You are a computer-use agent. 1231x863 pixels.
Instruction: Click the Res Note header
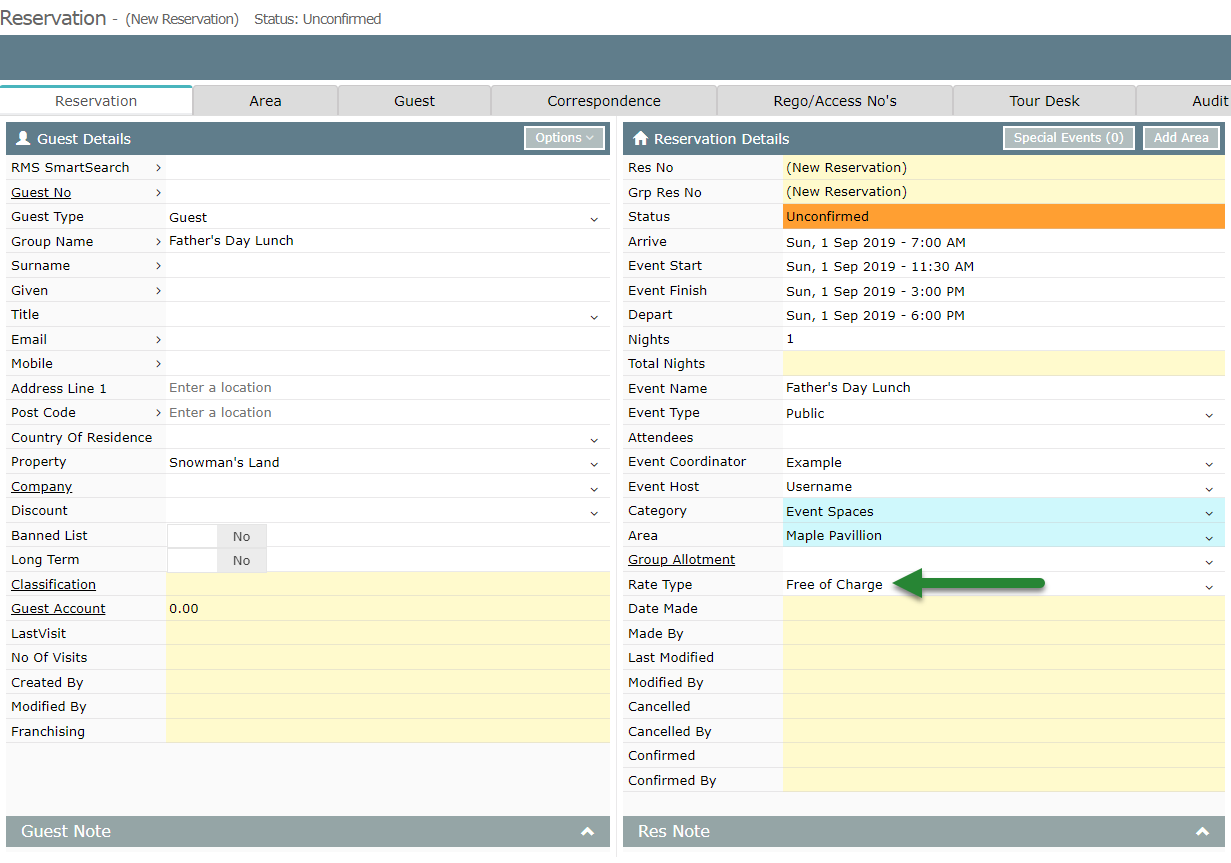[x=924, y=832]
